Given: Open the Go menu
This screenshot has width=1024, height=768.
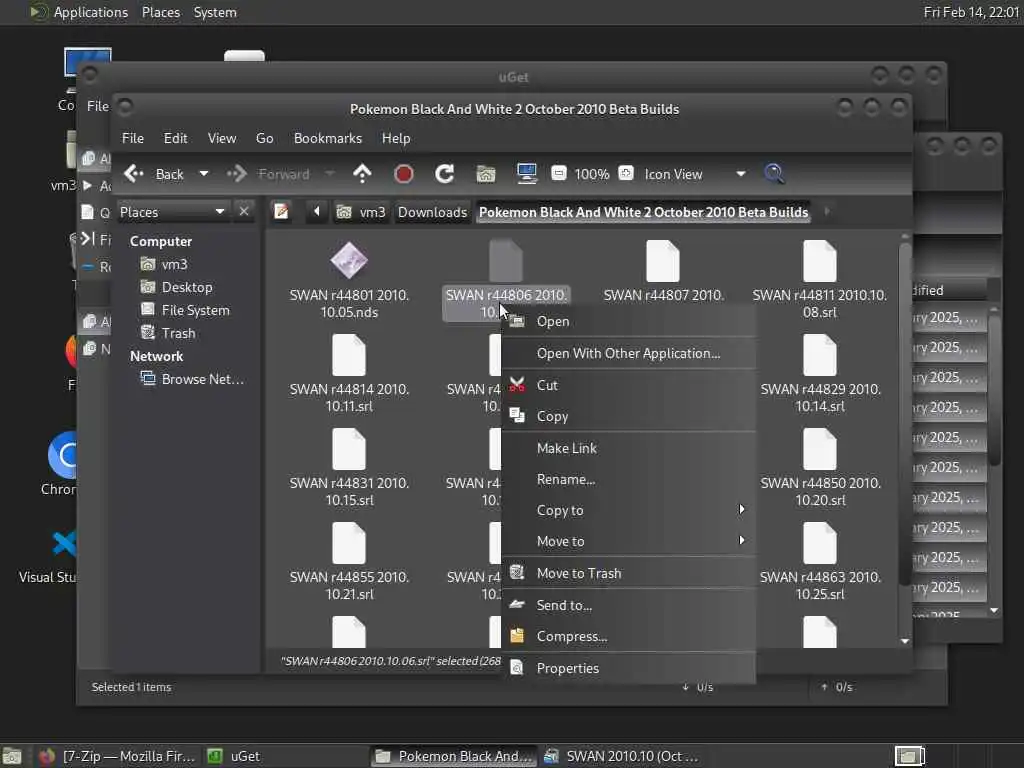Looking at the screenshot, I should [264, 138].
